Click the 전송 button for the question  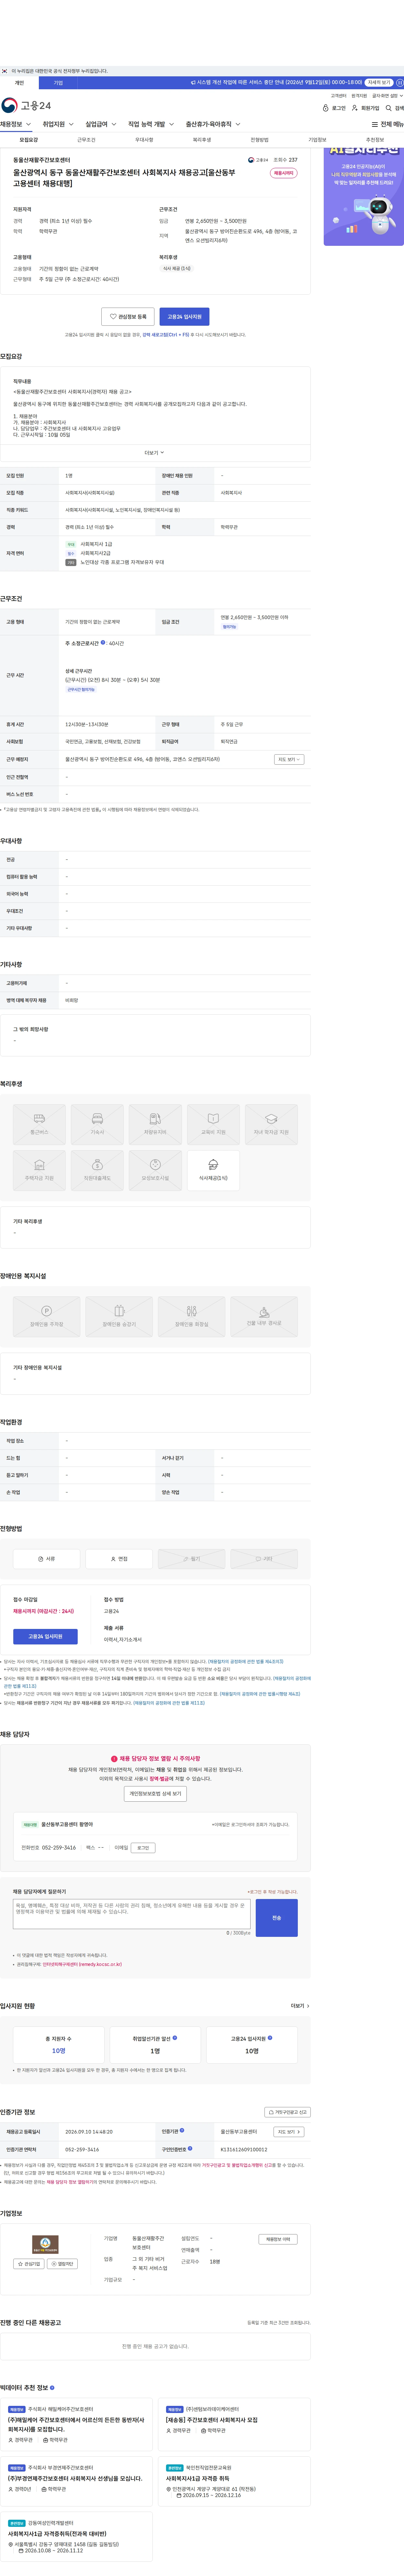coord(277,1918)
